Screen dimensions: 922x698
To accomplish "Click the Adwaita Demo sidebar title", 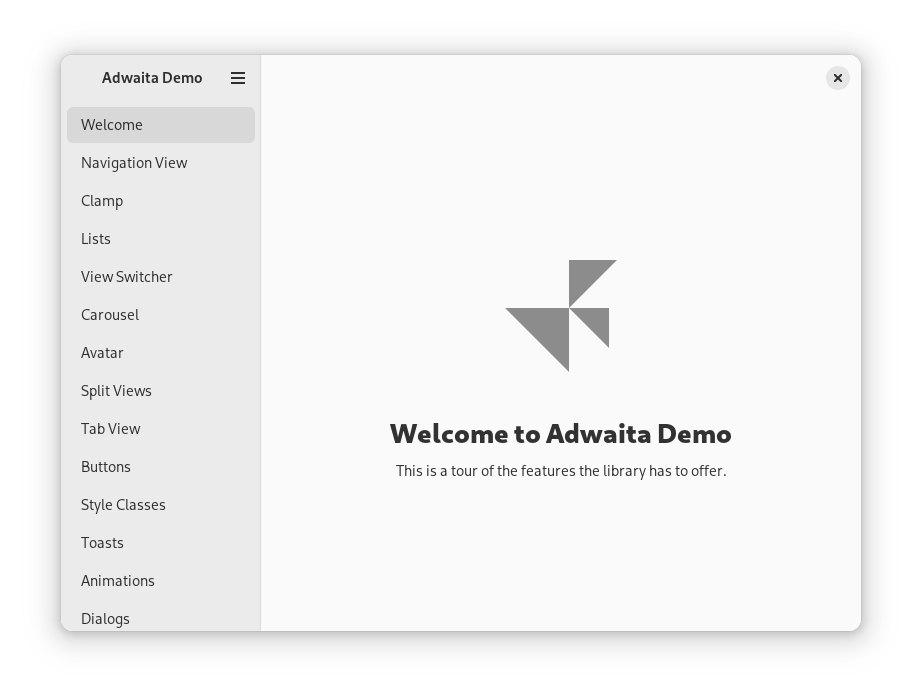I will [x=152, y=78].
